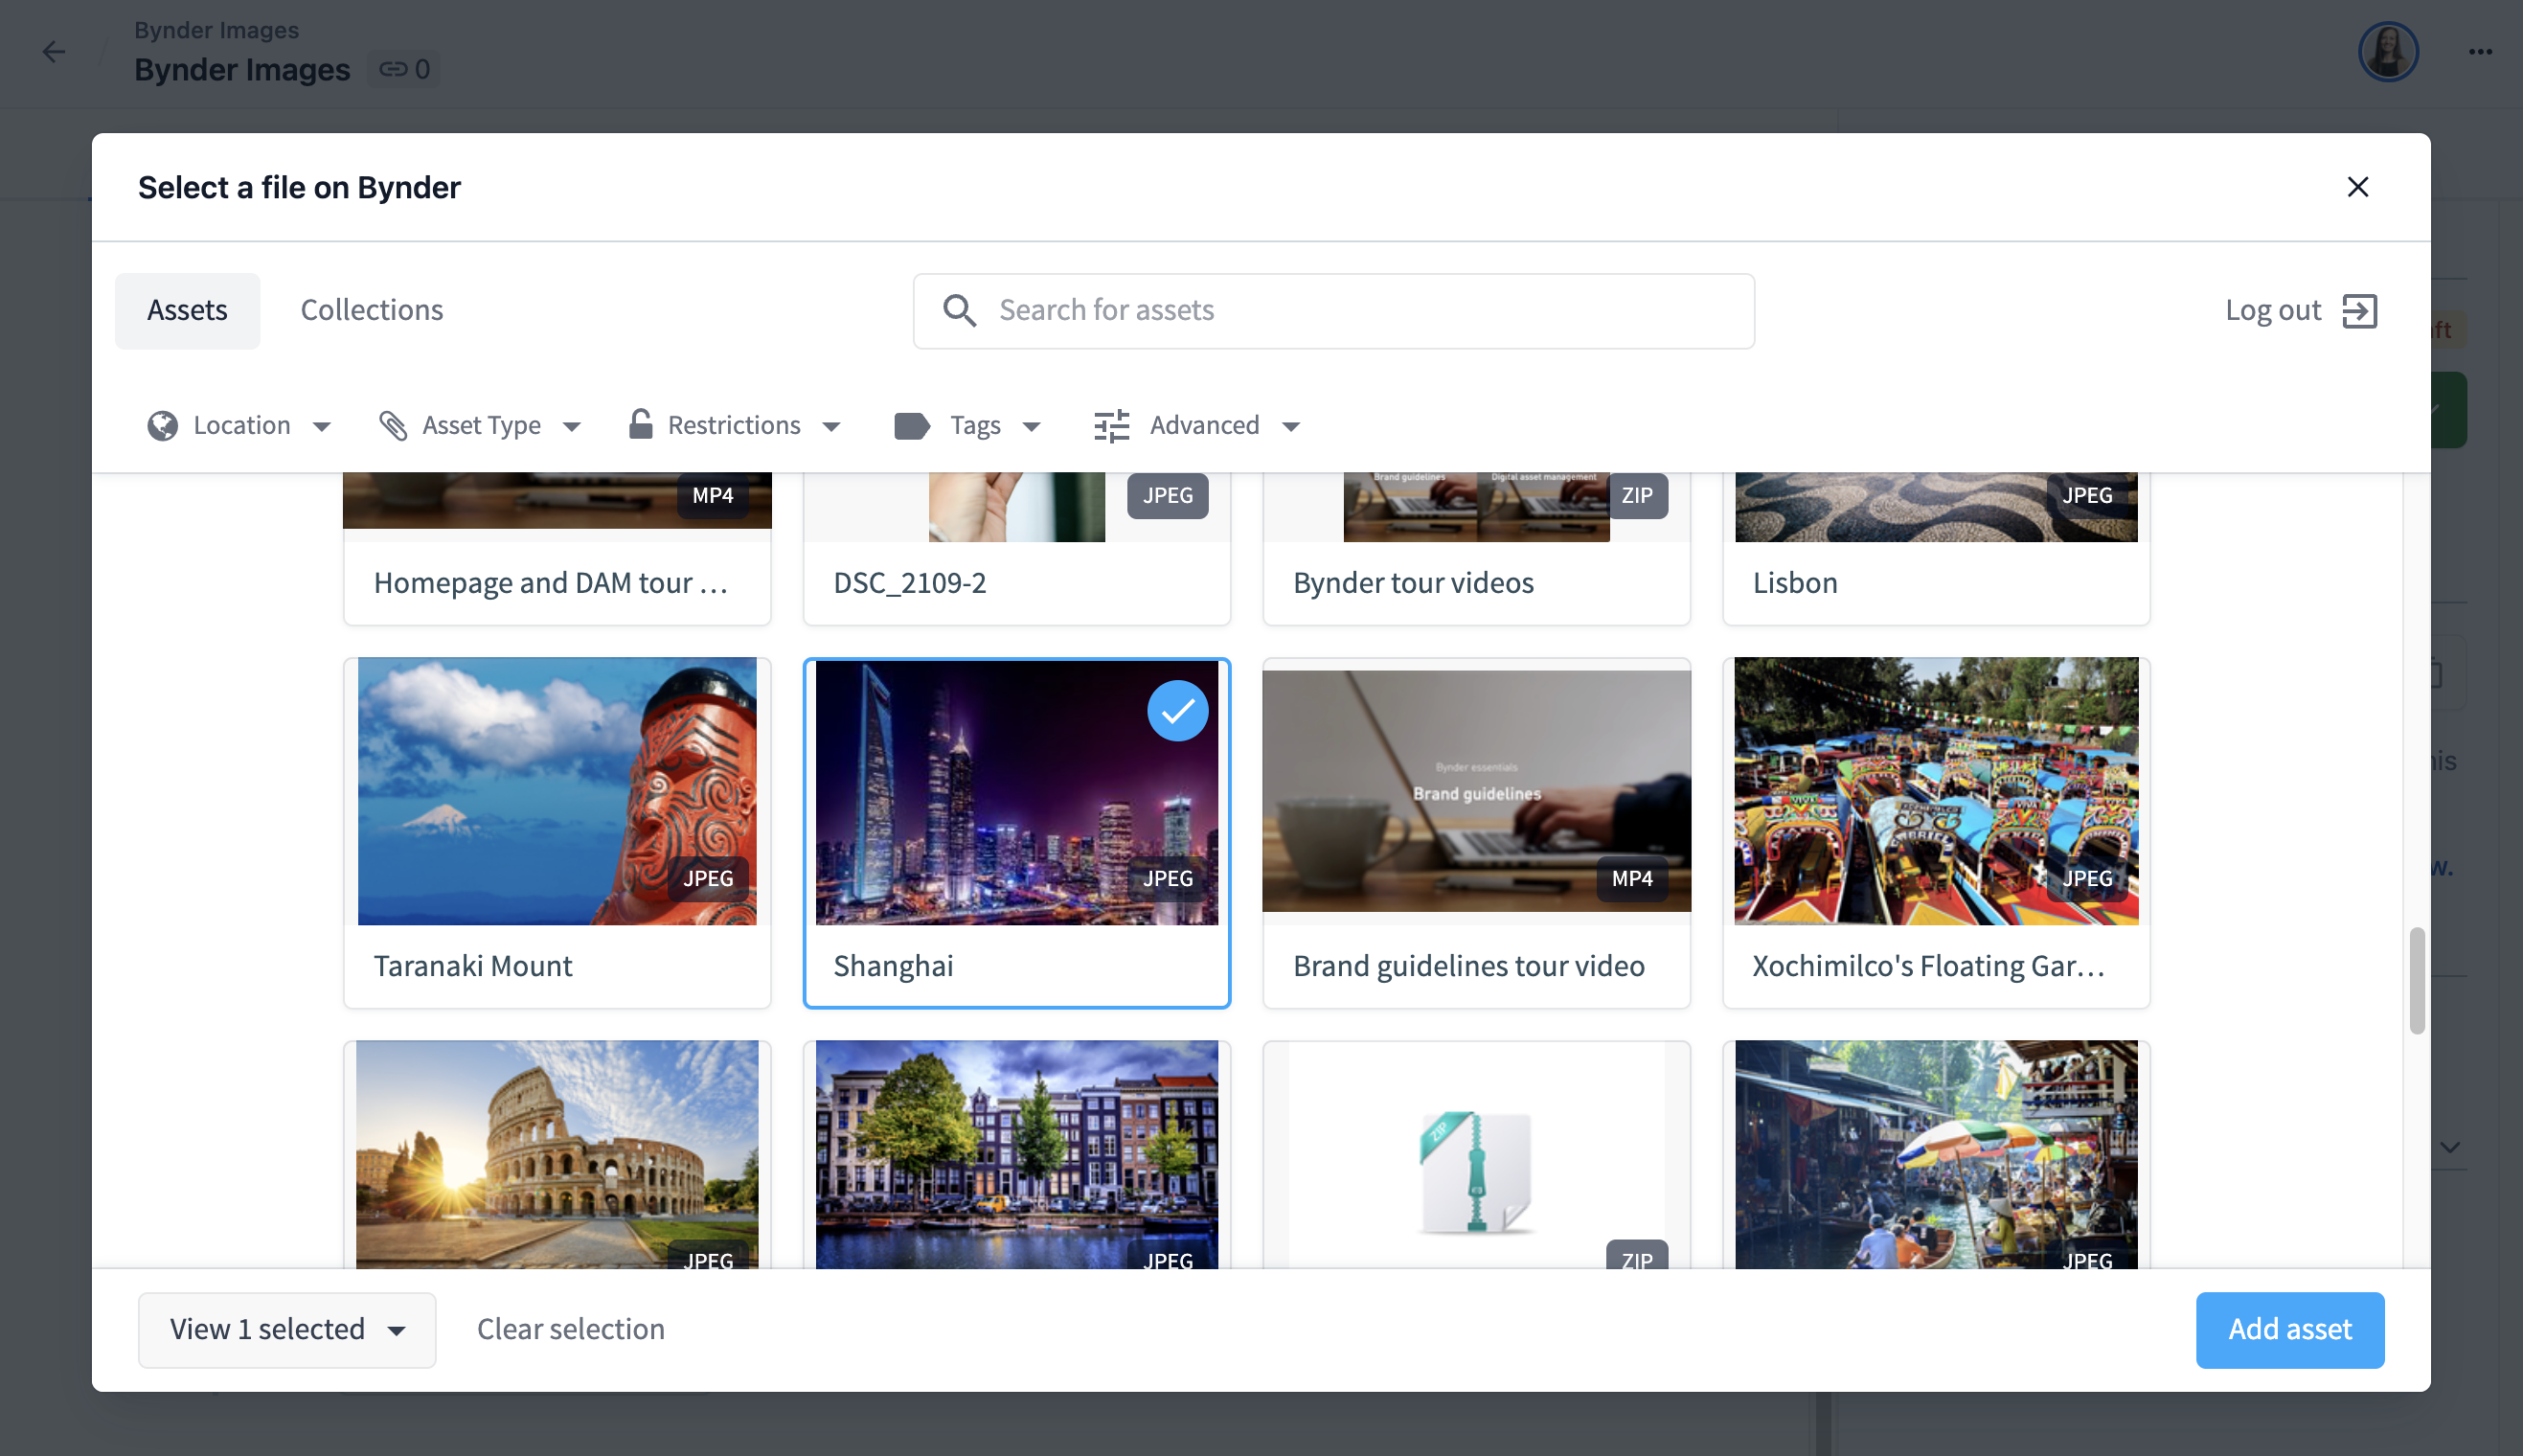Viewport: 2523px width, 1456px height.
Task: Click the asset list vertical scrollbar
Action: pyautogui.click(x=2417, y=981)
